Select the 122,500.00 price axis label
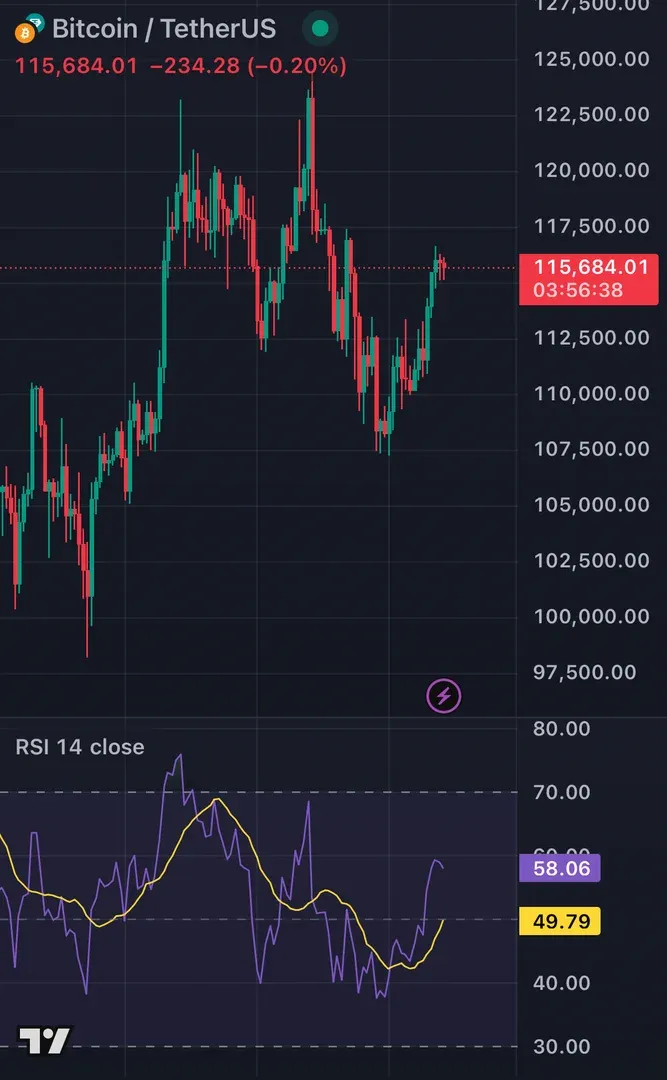The height and width of the screenshot is (1080, 667). point(591,114)
